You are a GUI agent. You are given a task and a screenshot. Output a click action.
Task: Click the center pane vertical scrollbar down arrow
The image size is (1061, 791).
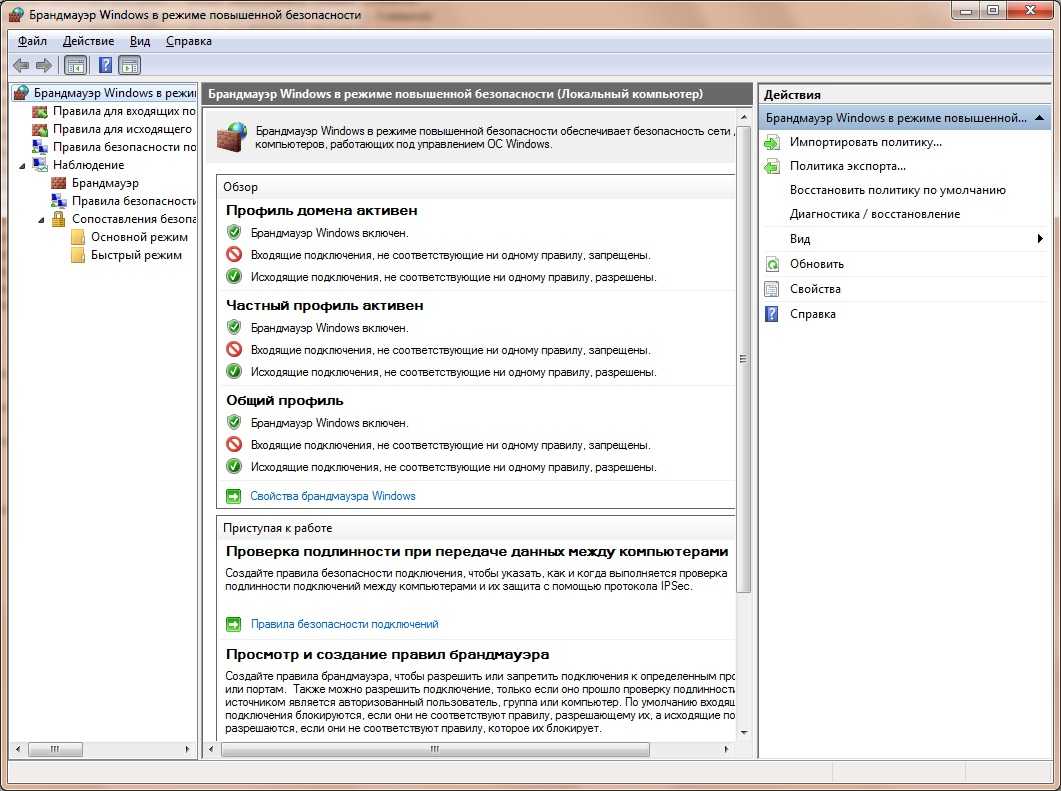coord(743,732)
